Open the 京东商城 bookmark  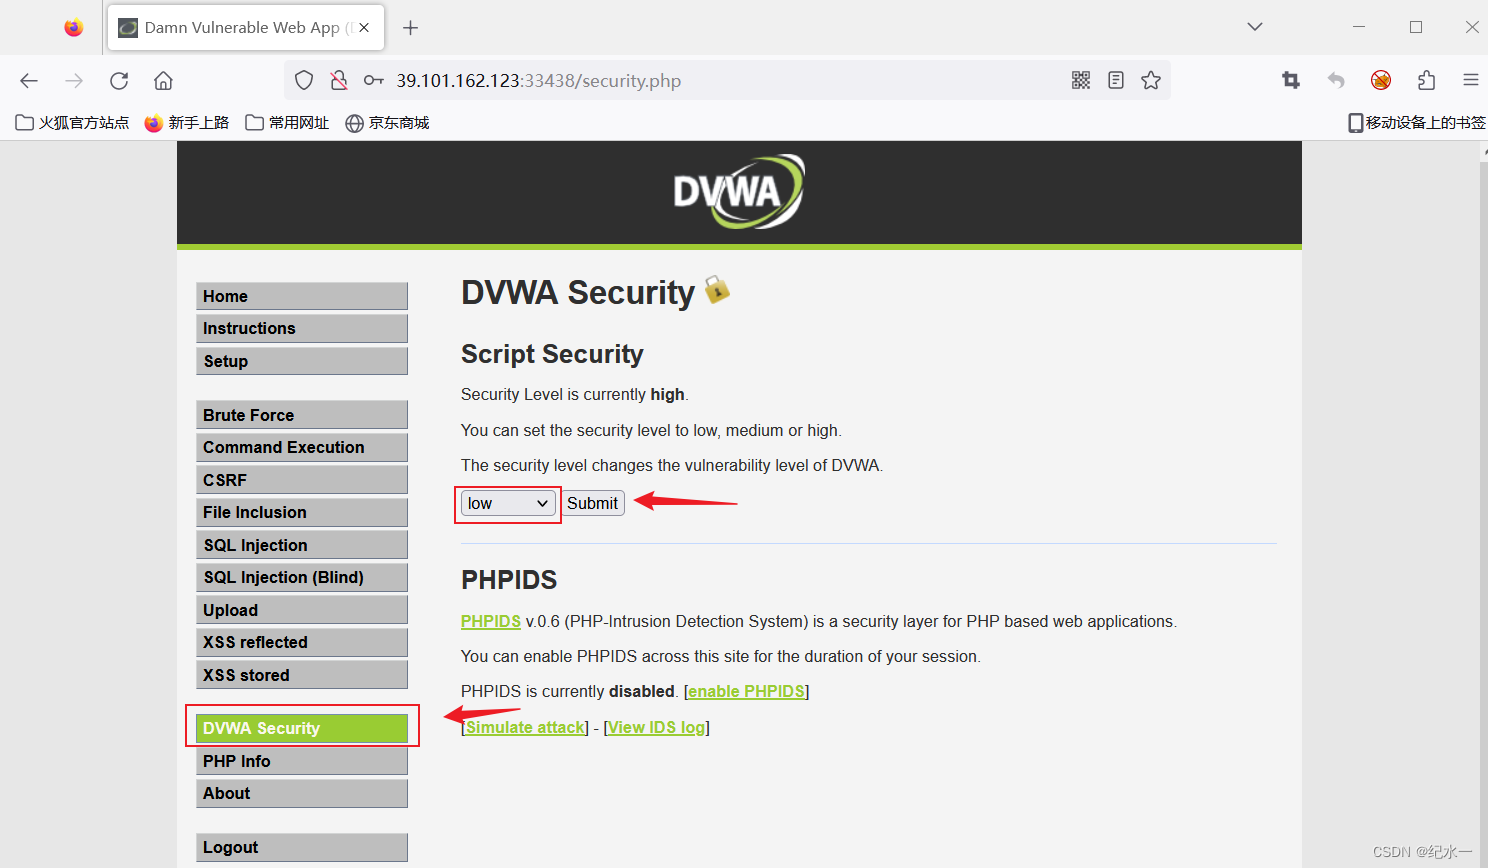point(387,123)
